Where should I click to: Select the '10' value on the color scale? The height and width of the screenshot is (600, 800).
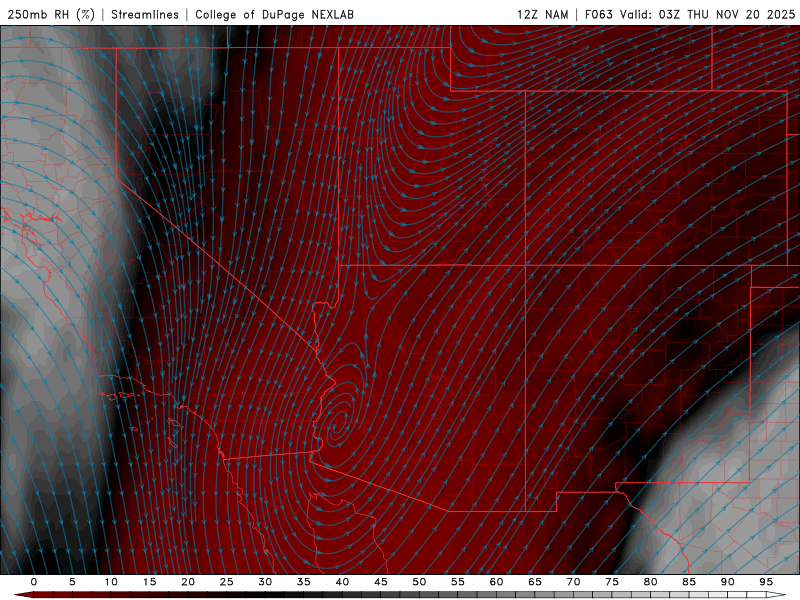coord(111,582)
